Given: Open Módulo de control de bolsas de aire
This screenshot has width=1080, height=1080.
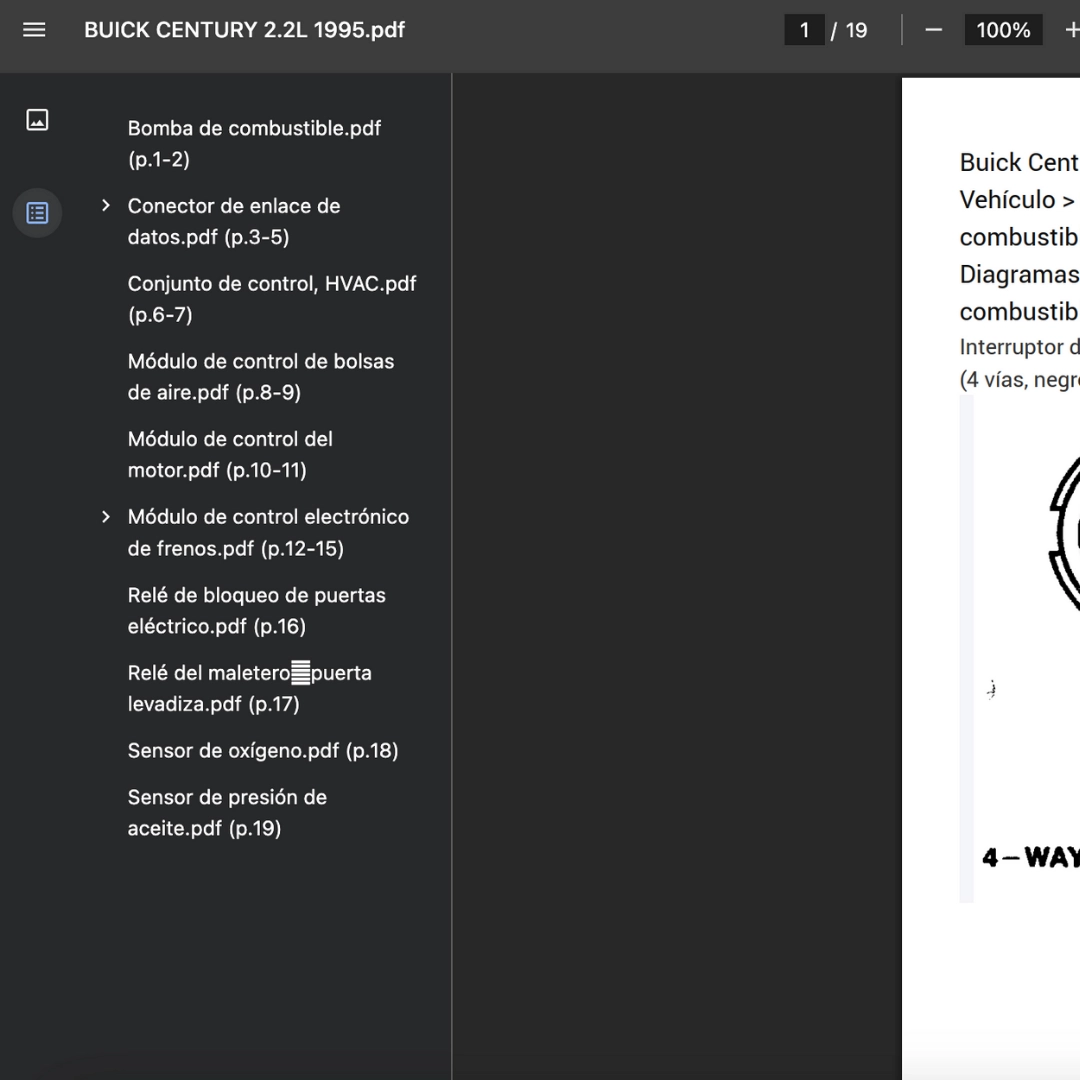Looking at the screenshot, I should coord(260,377).
